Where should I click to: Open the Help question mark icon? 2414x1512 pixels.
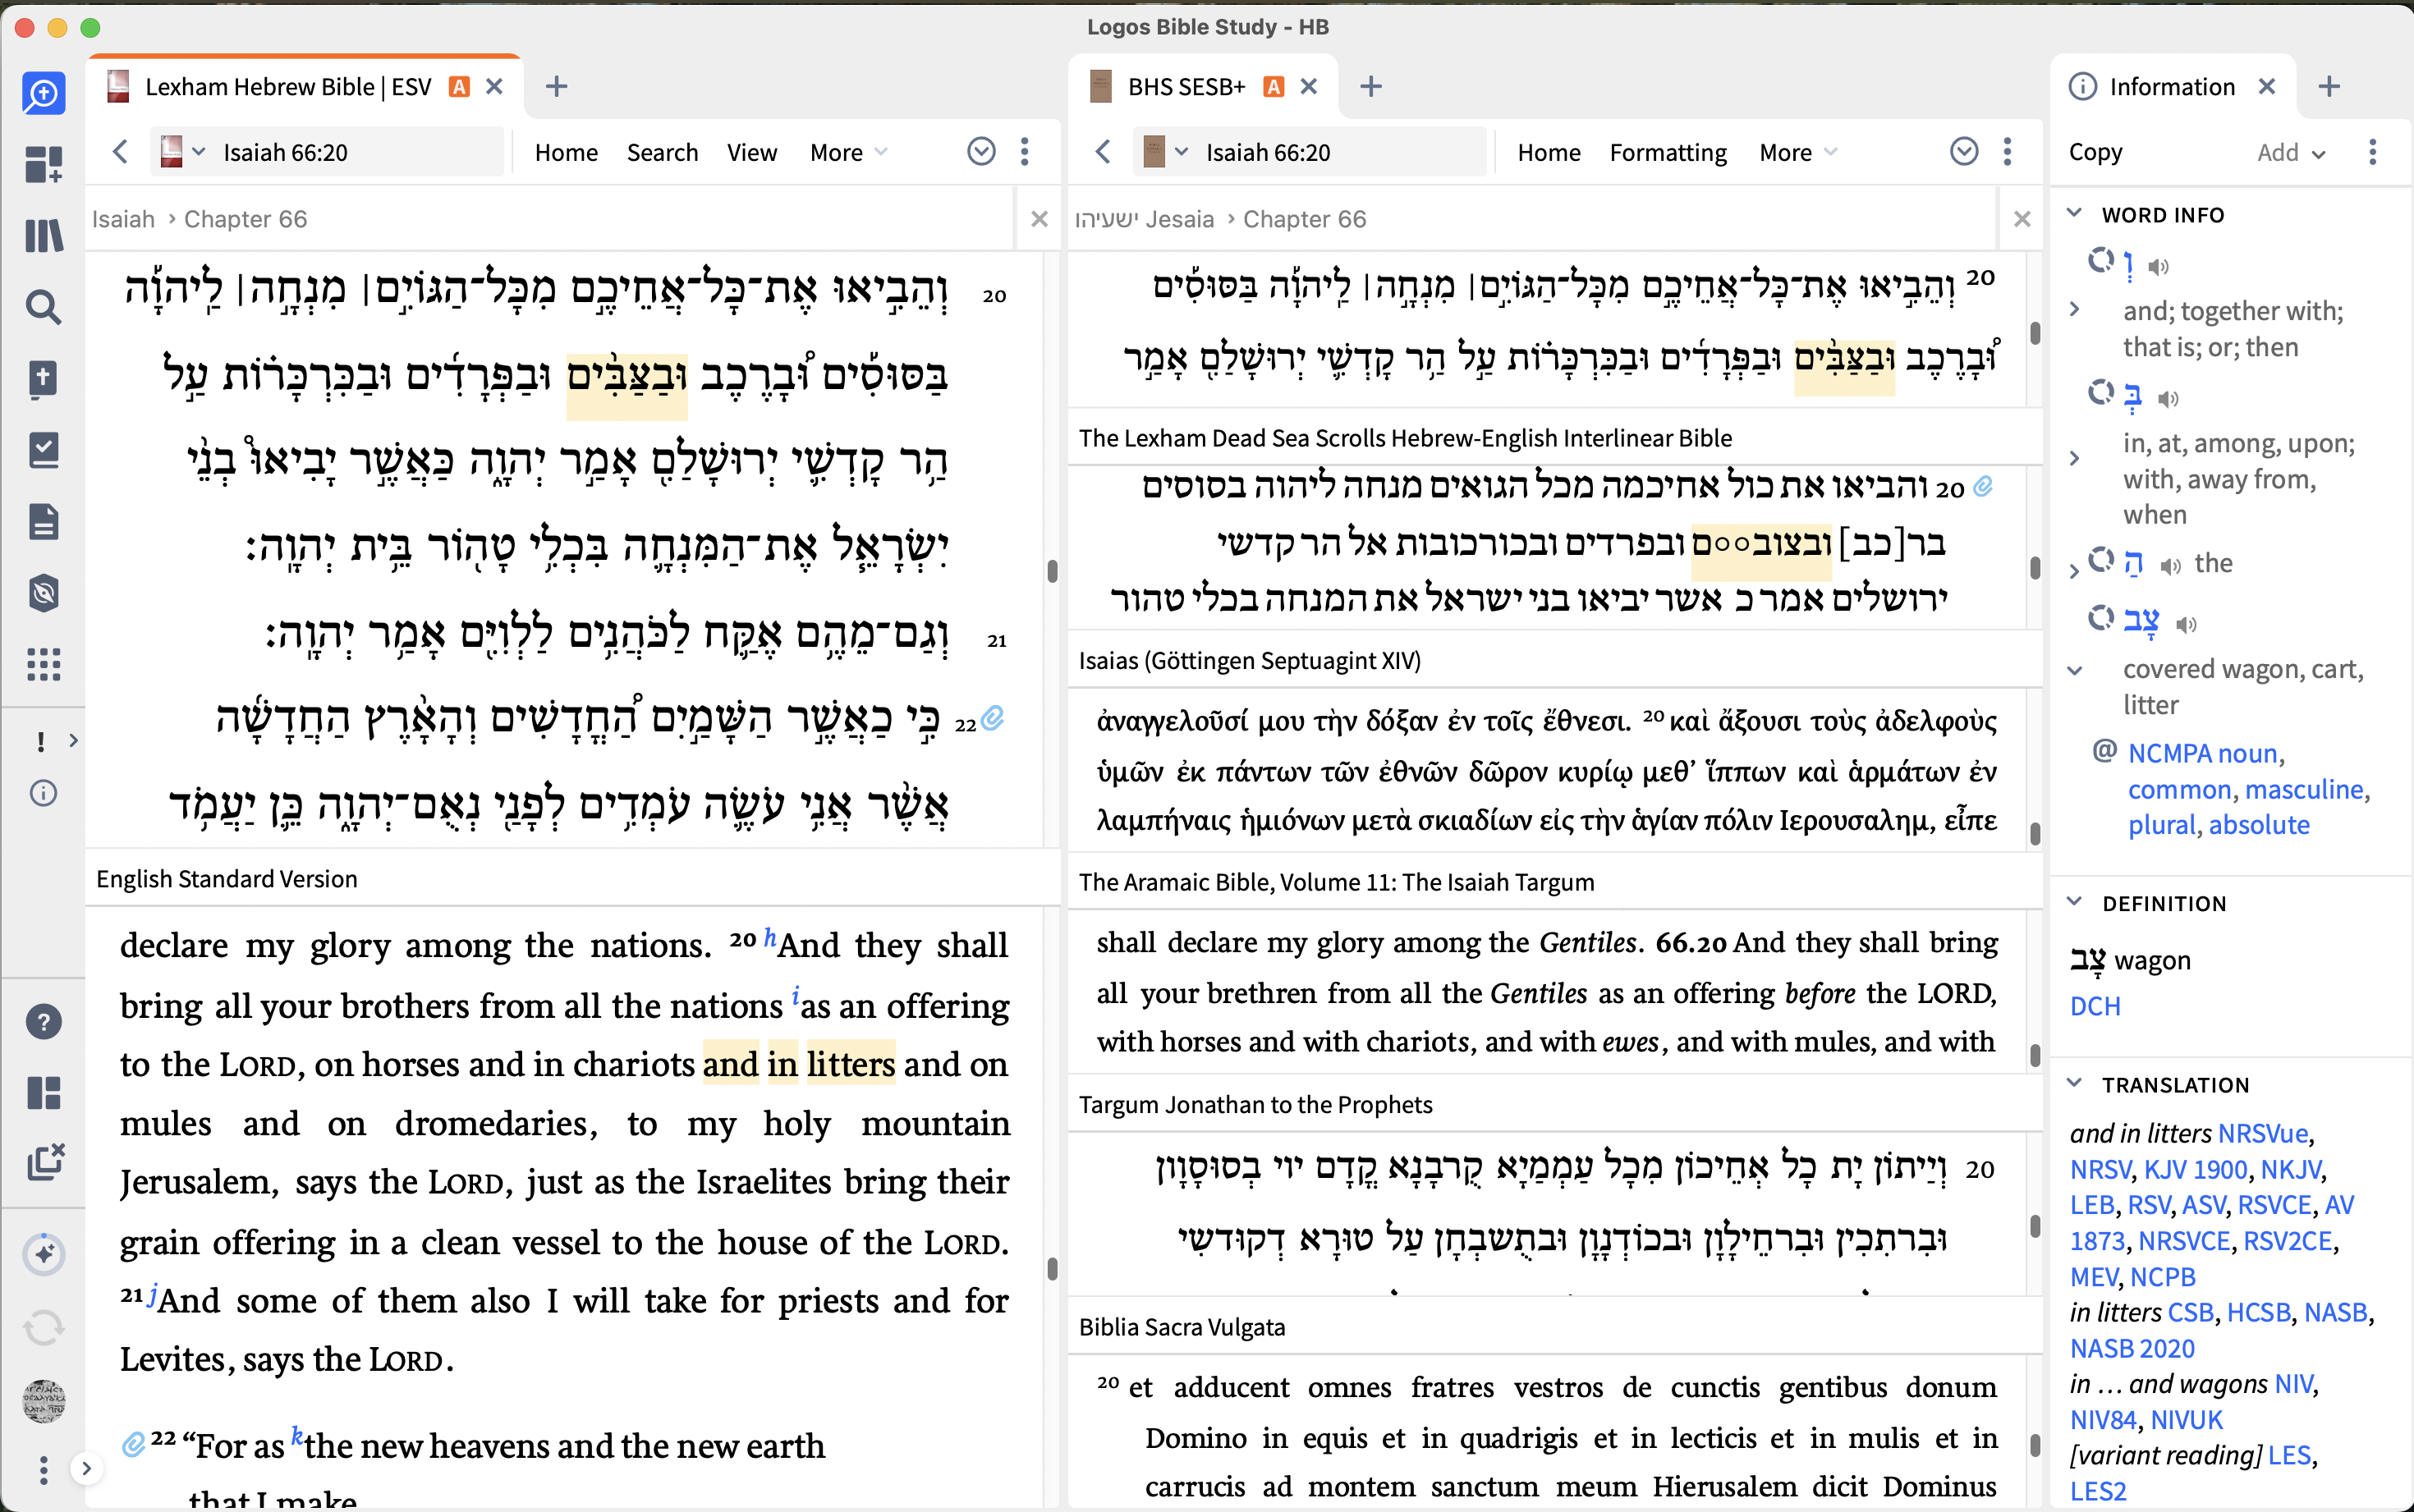pyautogui.click(x=43, y=1022)
